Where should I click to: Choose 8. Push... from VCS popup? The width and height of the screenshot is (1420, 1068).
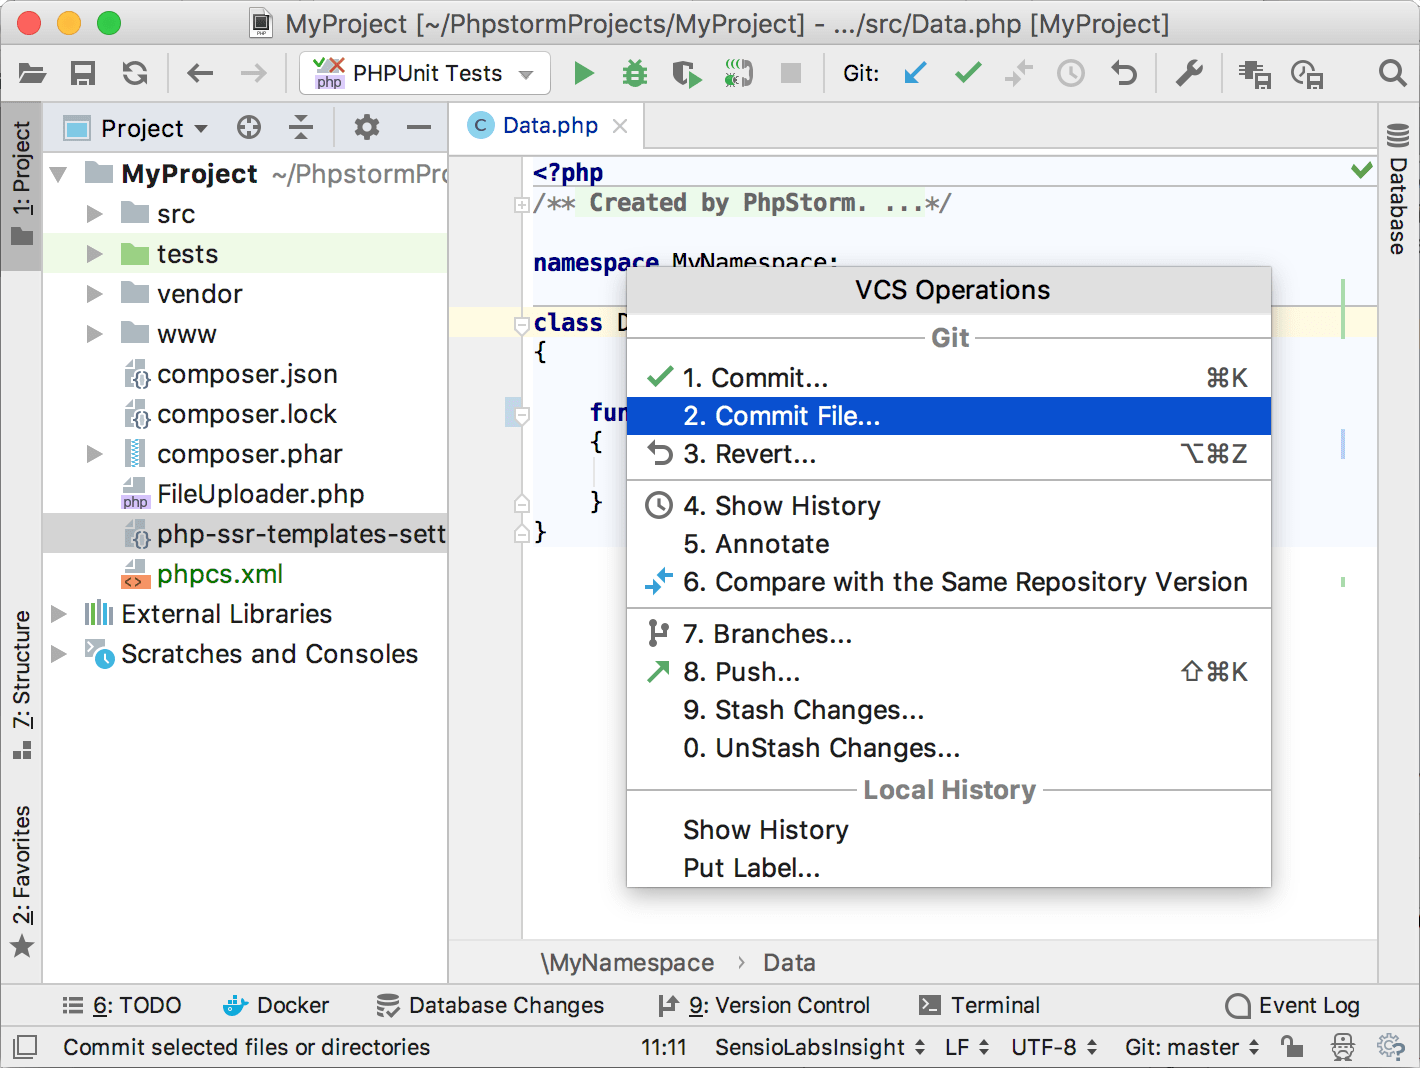pos(741,672)
